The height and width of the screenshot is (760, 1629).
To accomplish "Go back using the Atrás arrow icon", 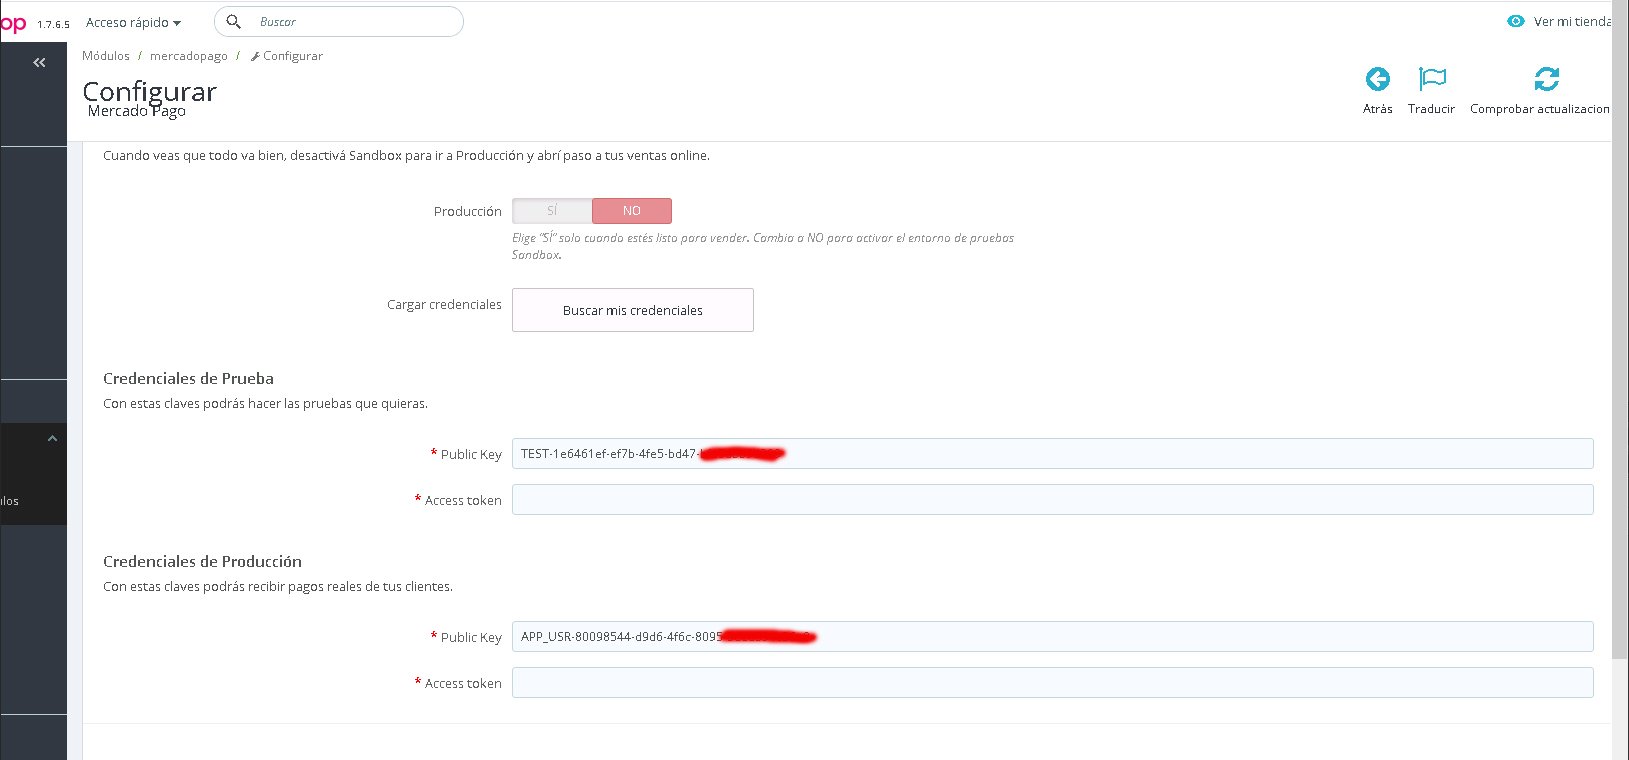I will 1377,79.
